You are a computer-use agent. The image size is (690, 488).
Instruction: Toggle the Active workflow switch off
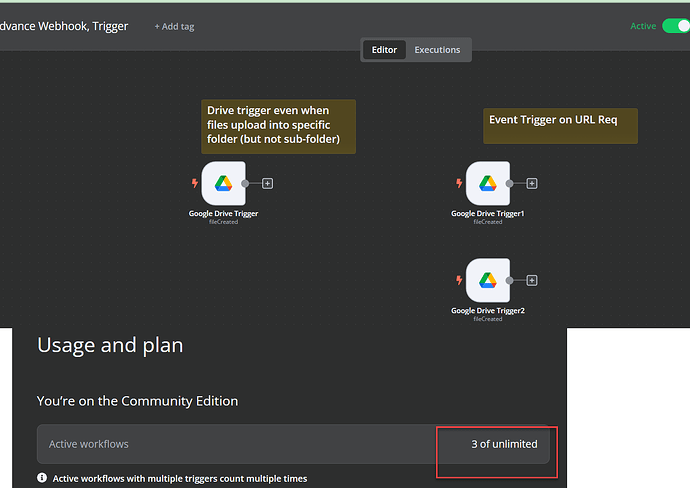(x=675, y=26)
